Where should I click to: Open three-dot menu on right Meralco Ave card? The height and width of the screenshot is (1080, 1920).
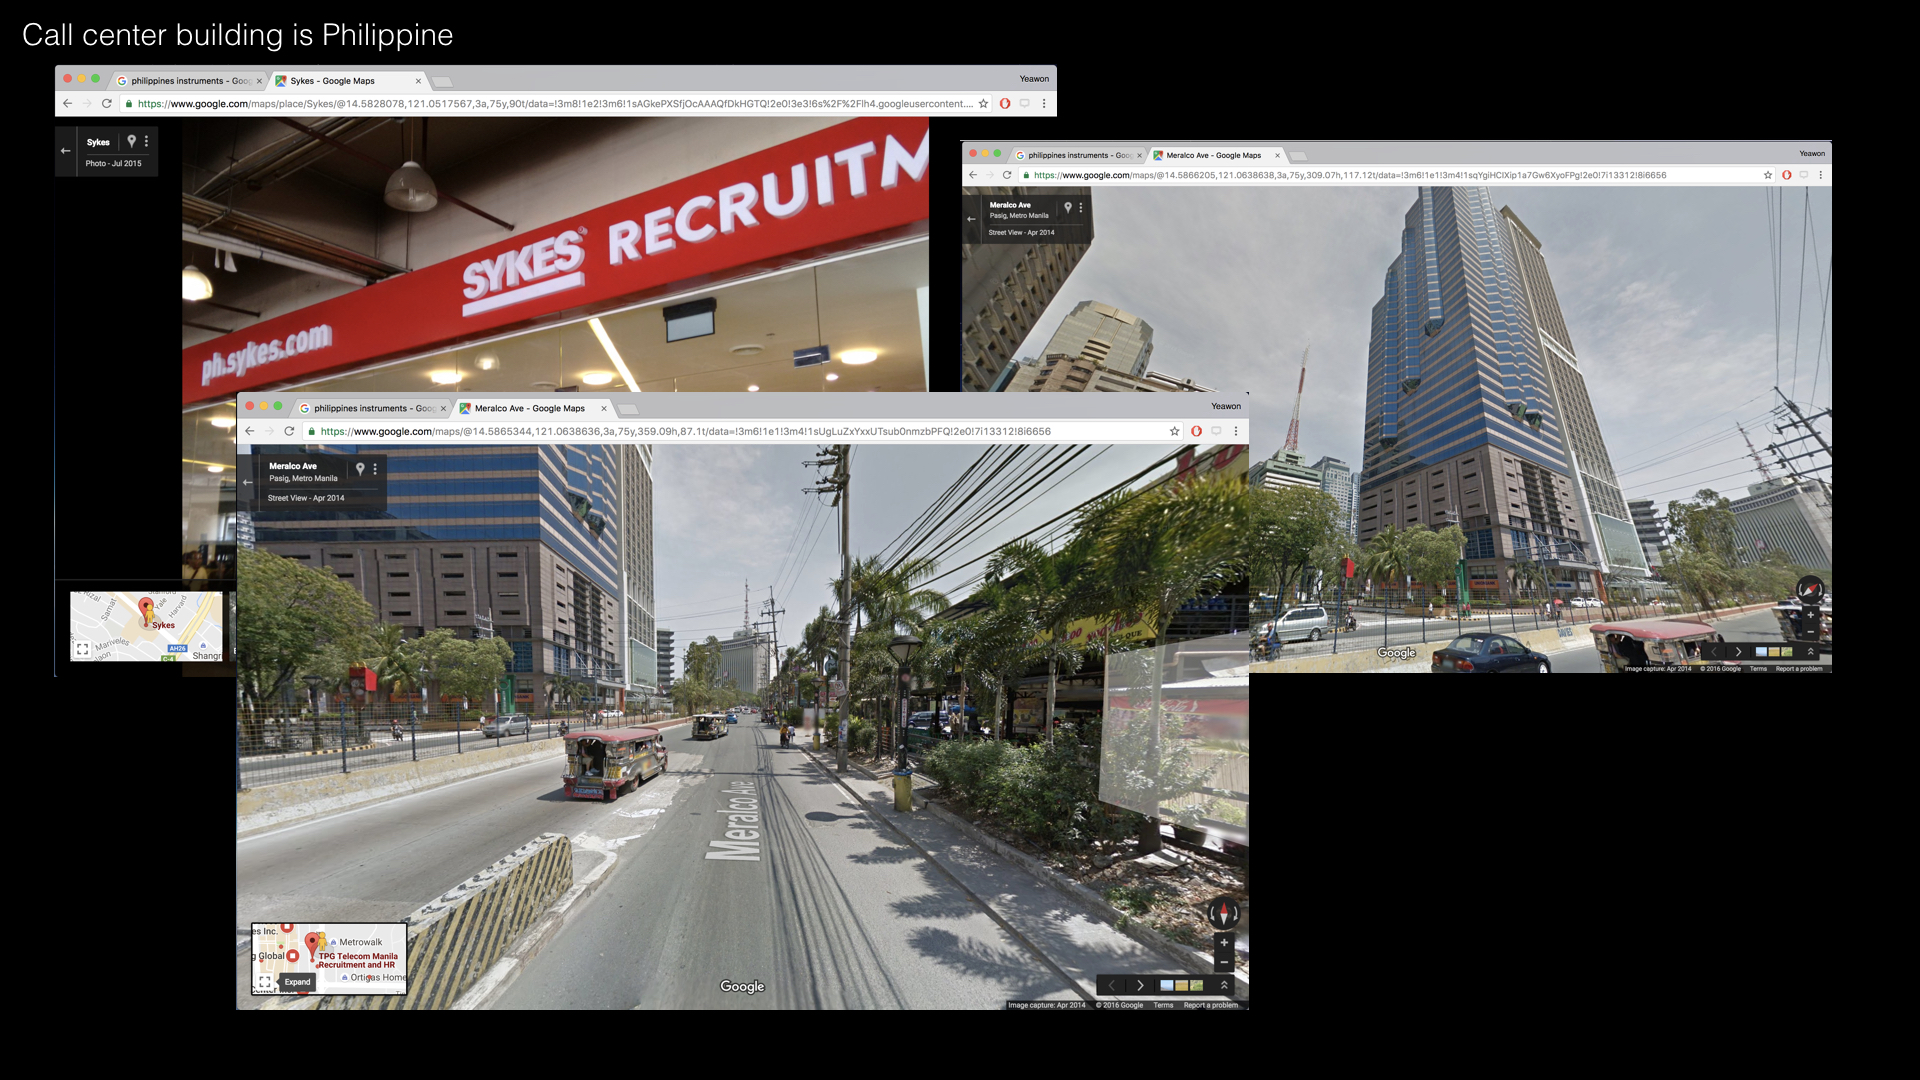tap(1081, 207)
